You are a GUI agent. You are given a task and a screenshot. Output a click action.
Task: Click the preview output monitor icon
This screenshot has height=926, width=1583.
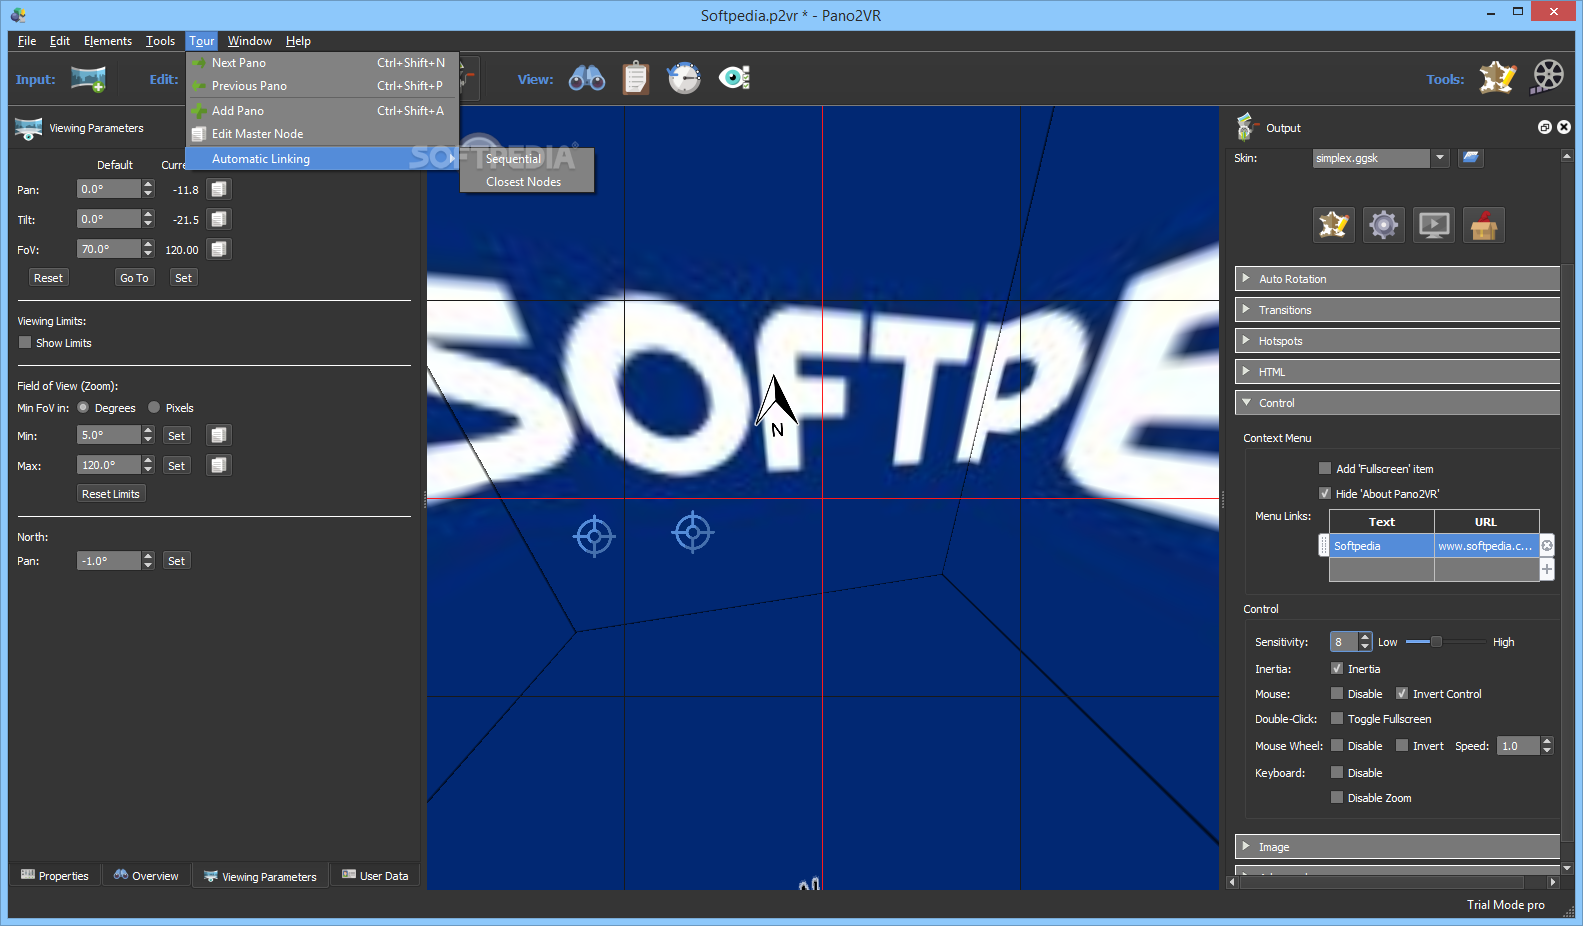click(x=1434, y=225)
